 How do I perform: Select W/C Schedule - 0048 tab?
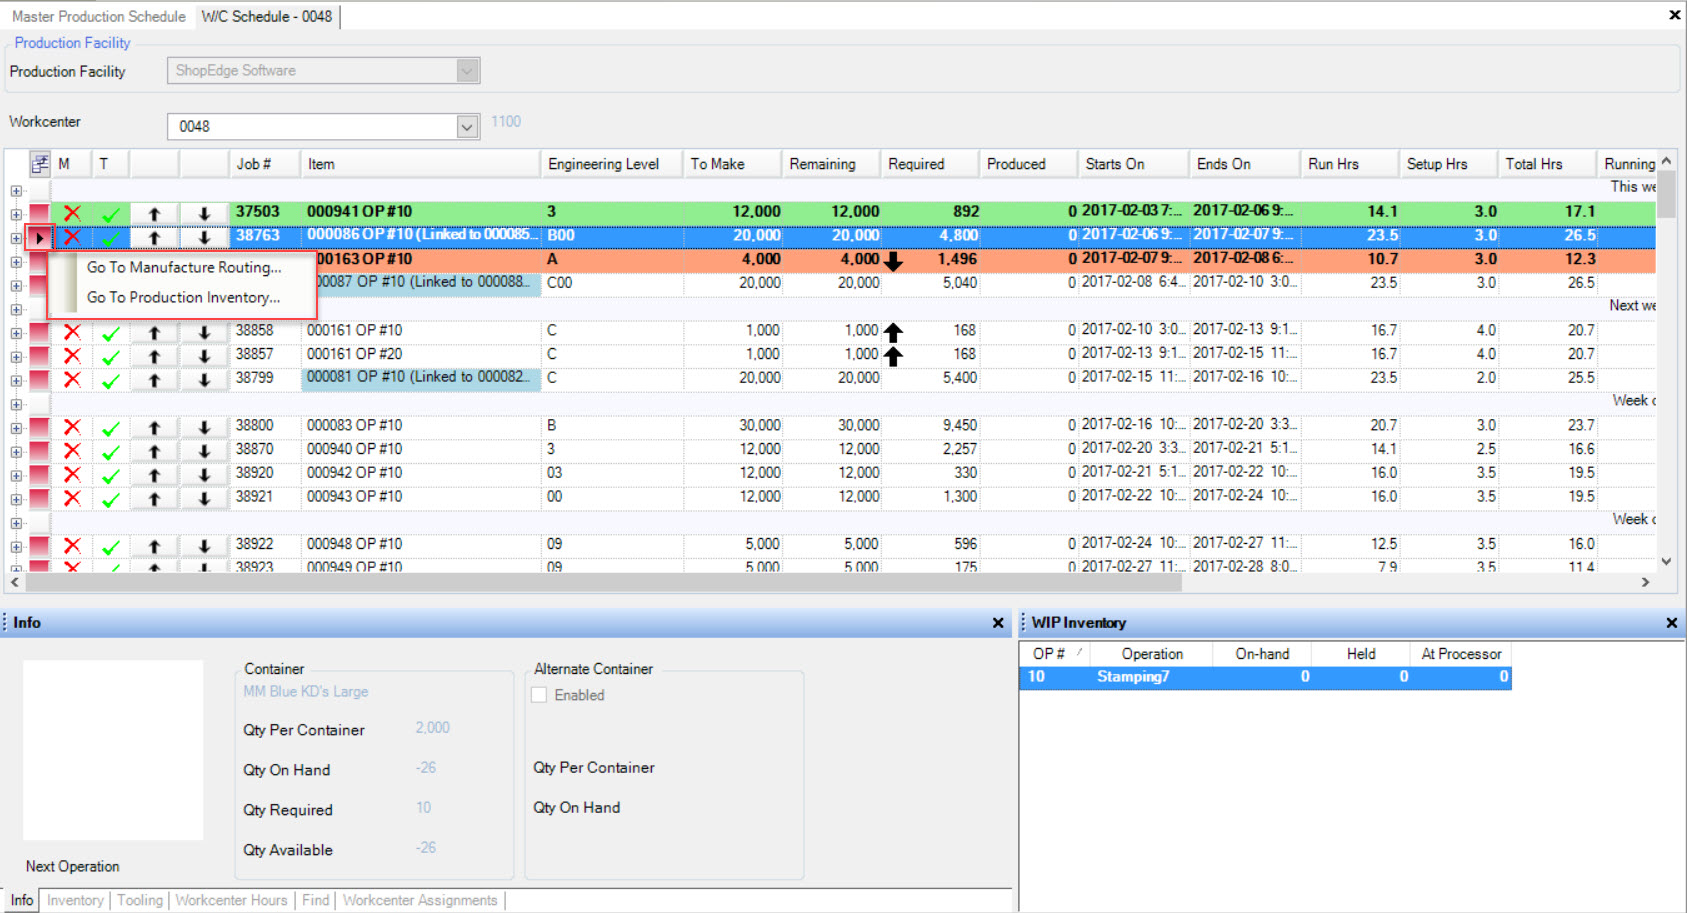click(267, 17)
